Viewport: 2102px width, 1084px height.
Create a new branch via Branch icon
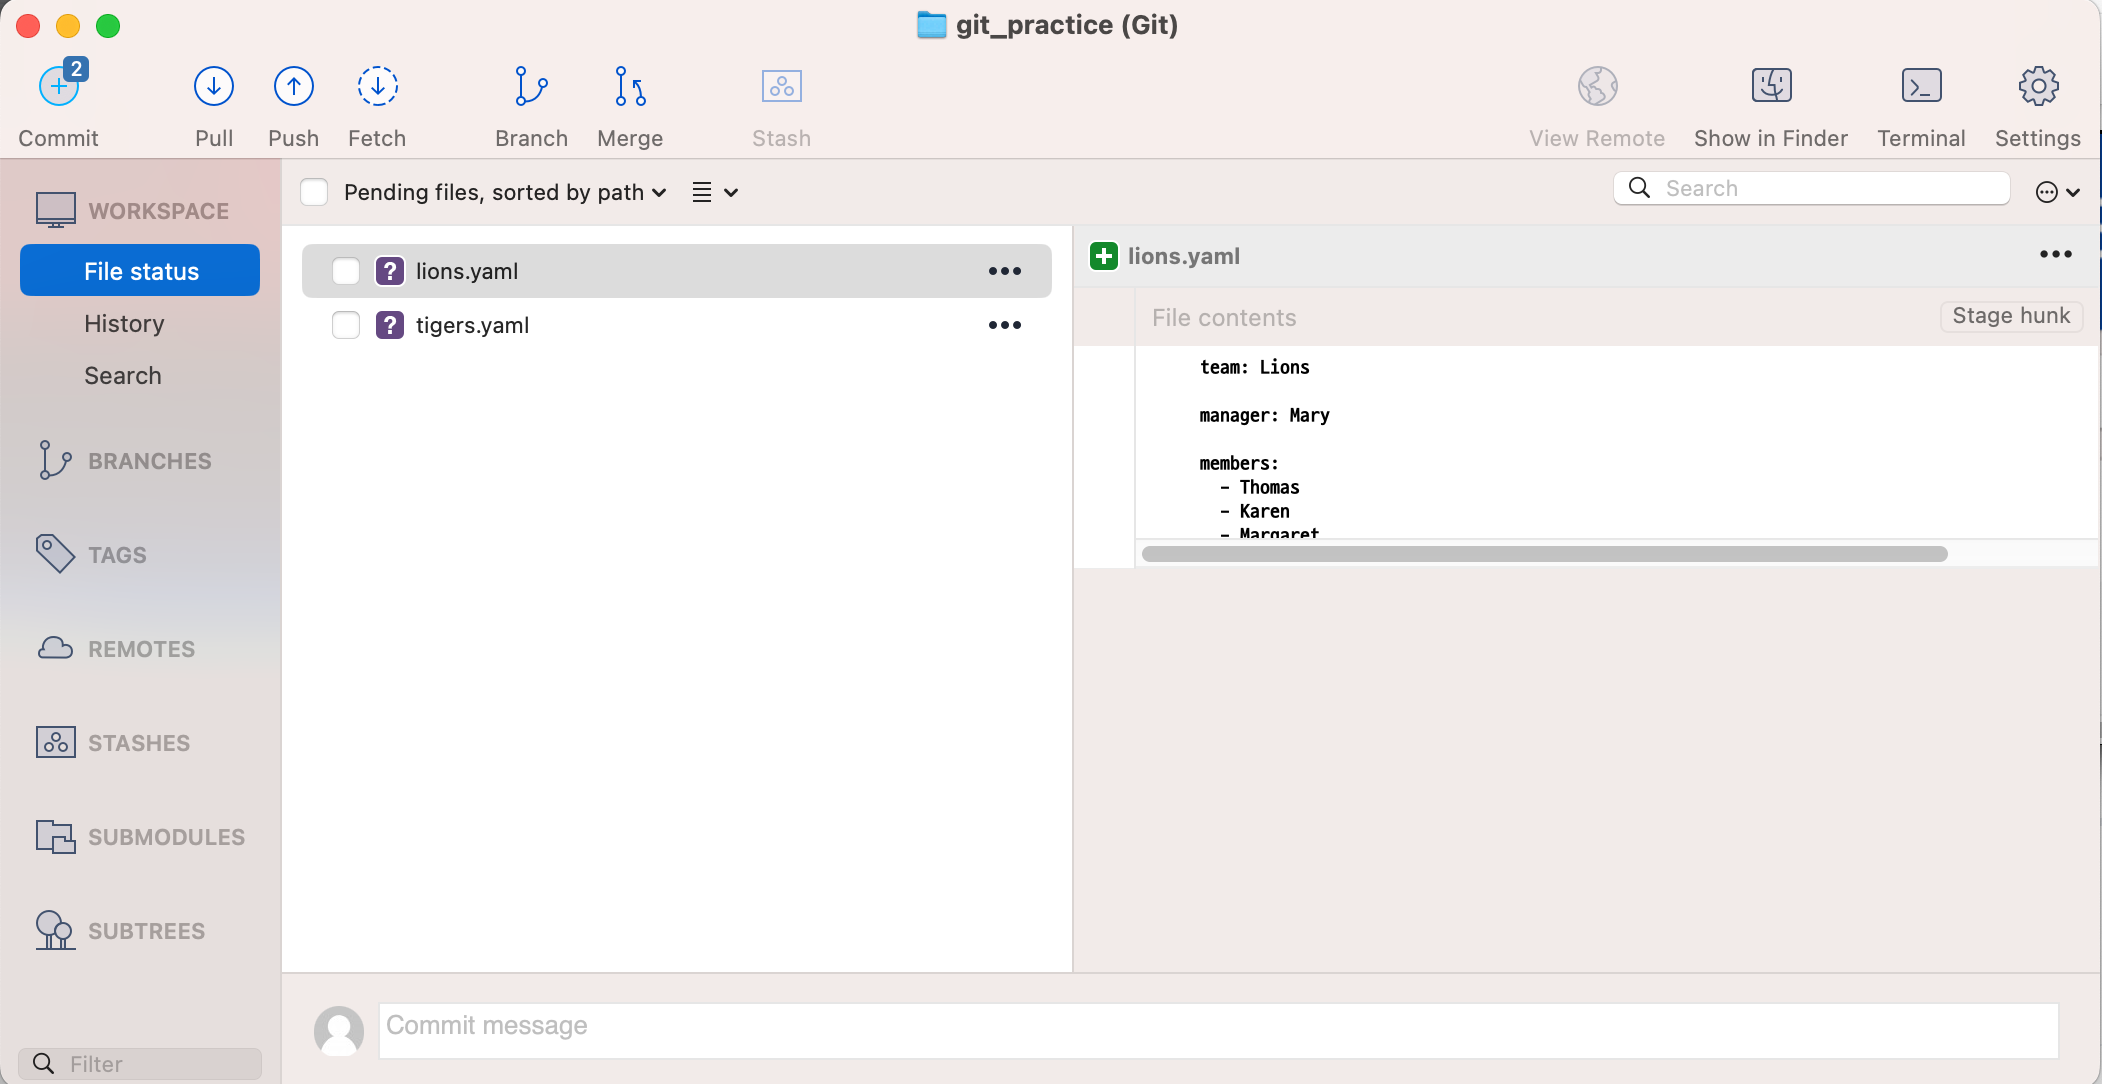531,87
